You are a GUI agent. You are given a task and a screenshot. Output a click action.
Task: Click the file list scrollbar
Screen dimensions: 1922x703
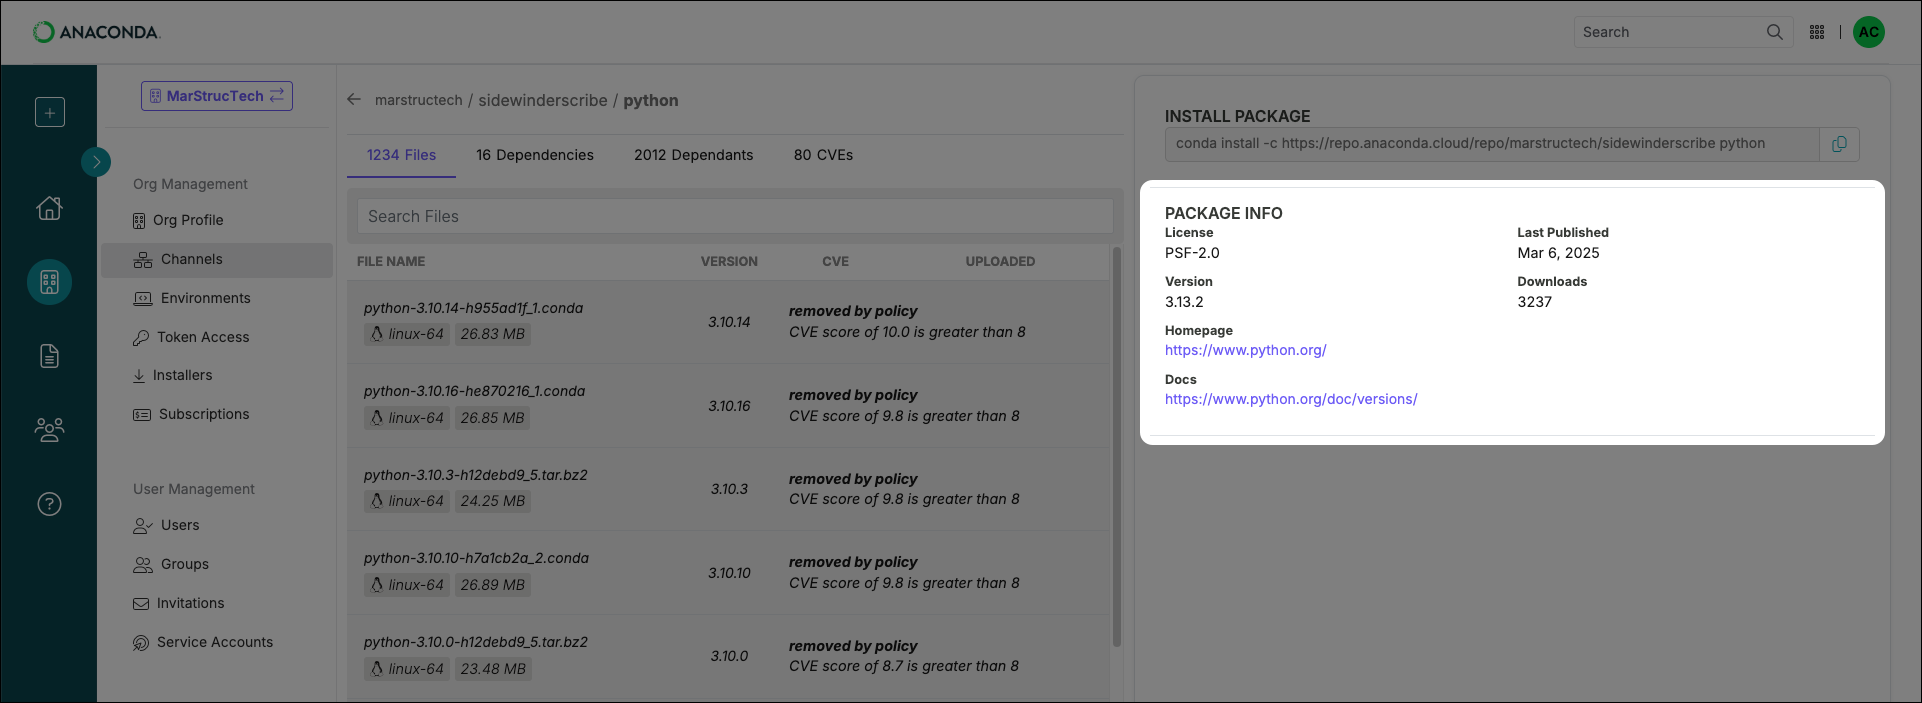[x=1117, y=447]
